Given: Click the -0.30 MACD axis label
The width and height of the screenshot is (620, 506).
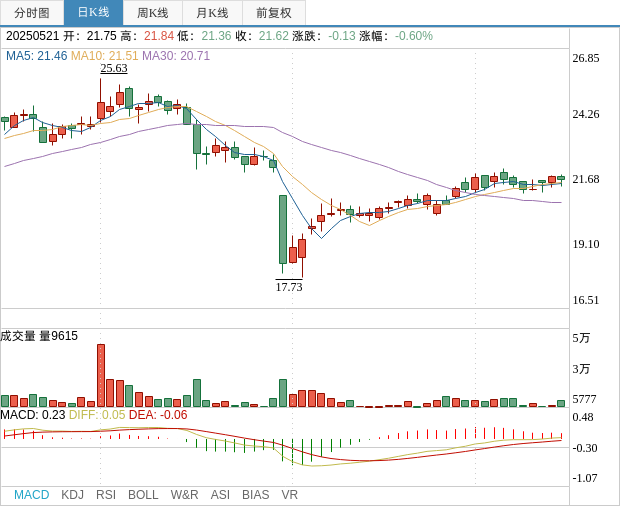Looking at the screenshot, I should click(x=585, y=448).
